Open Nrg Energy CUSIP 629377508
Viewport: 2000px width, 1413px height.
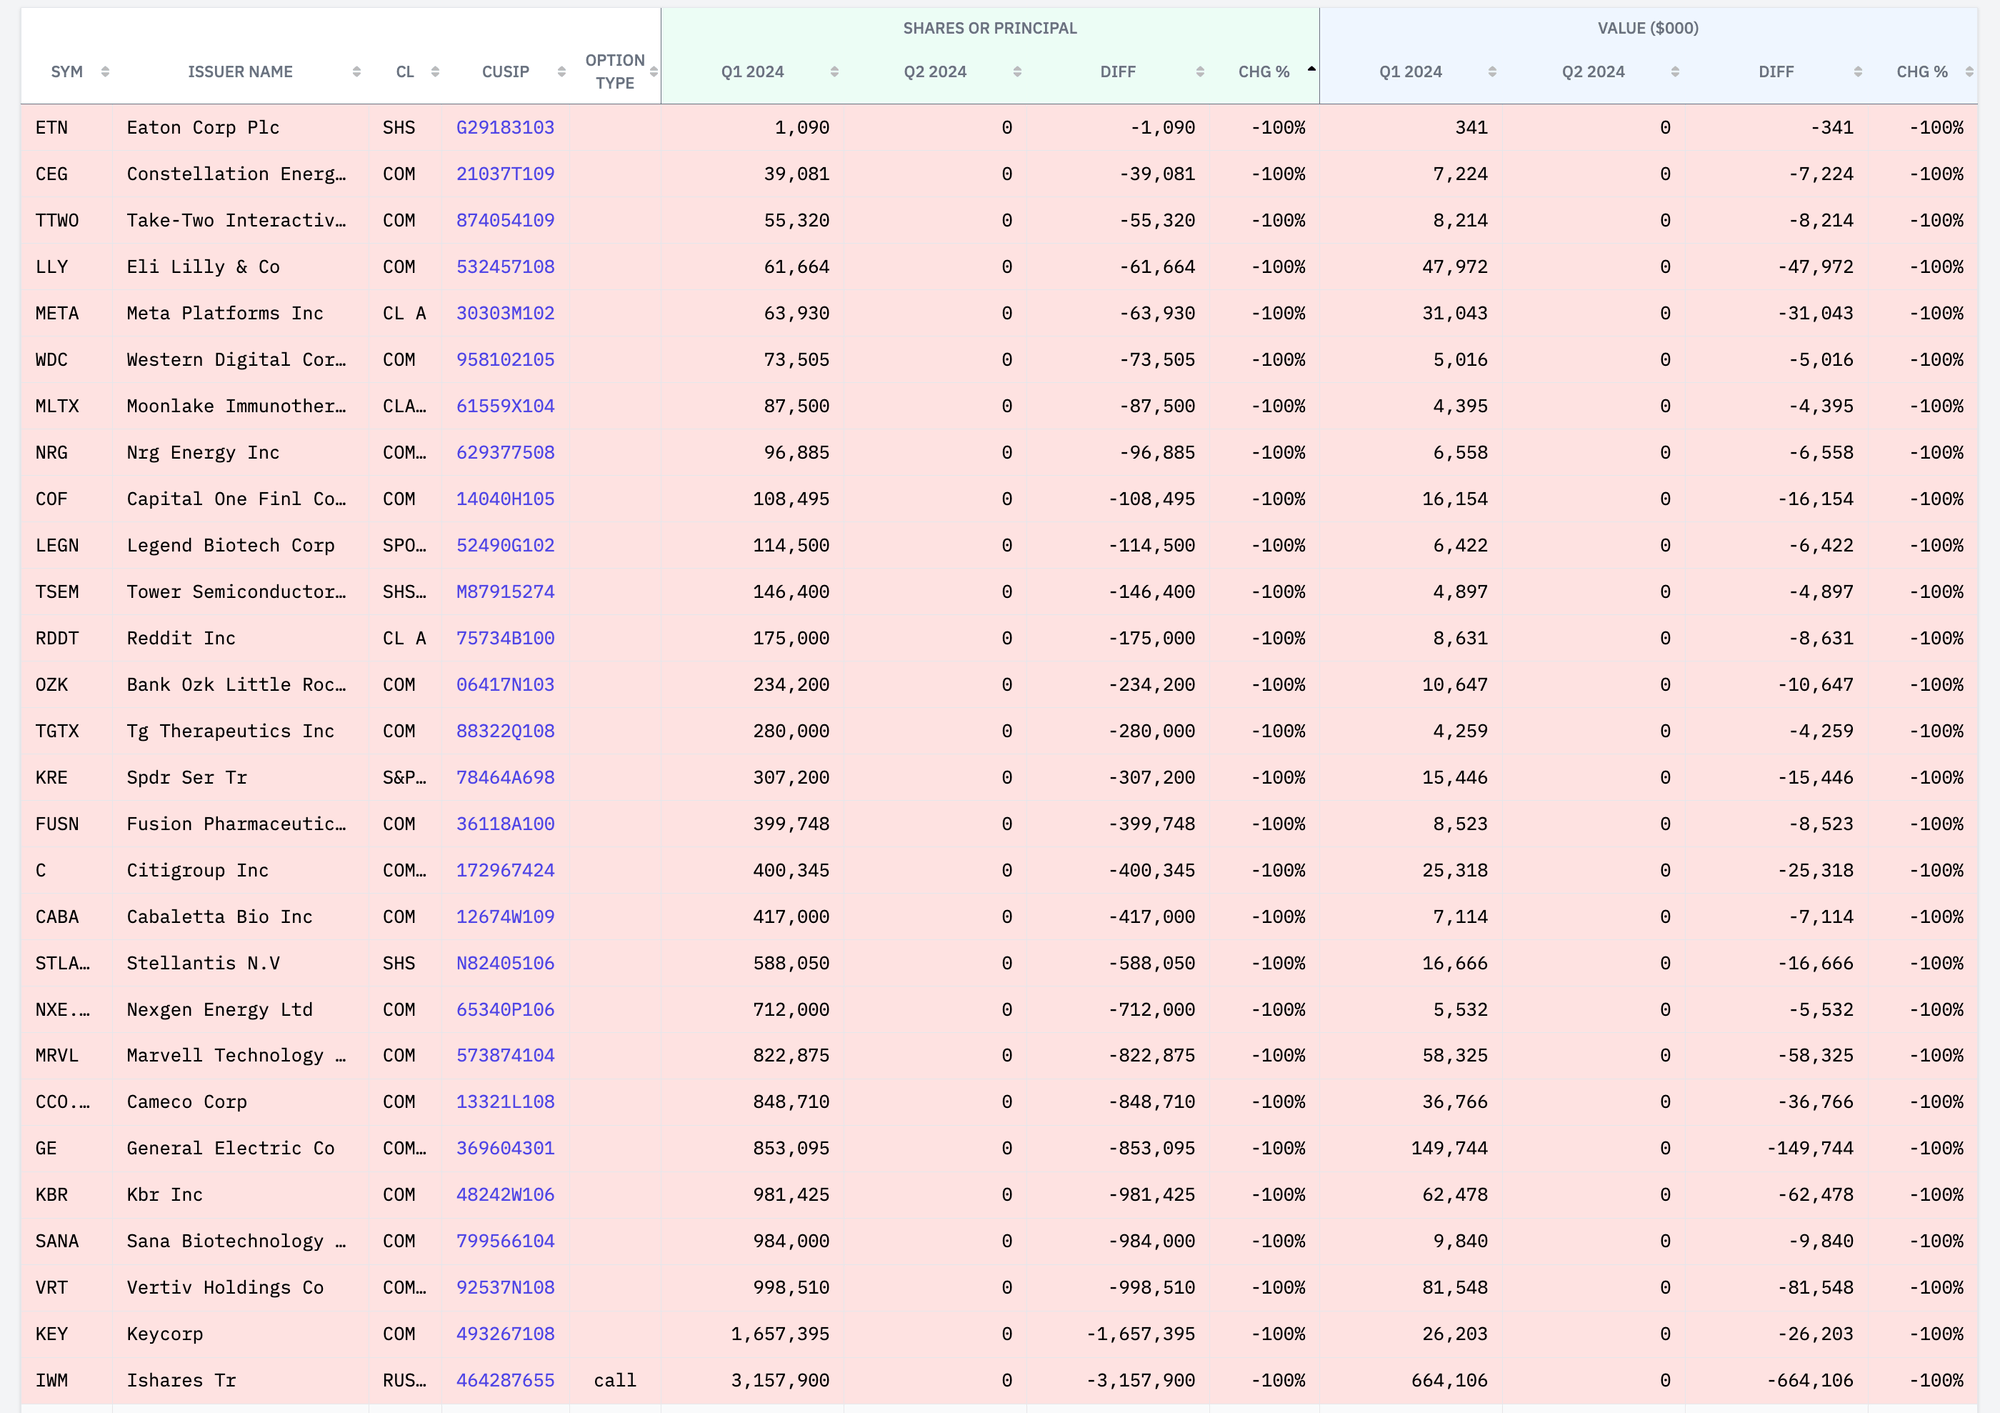pyautogui.click(x=505, y=452)
